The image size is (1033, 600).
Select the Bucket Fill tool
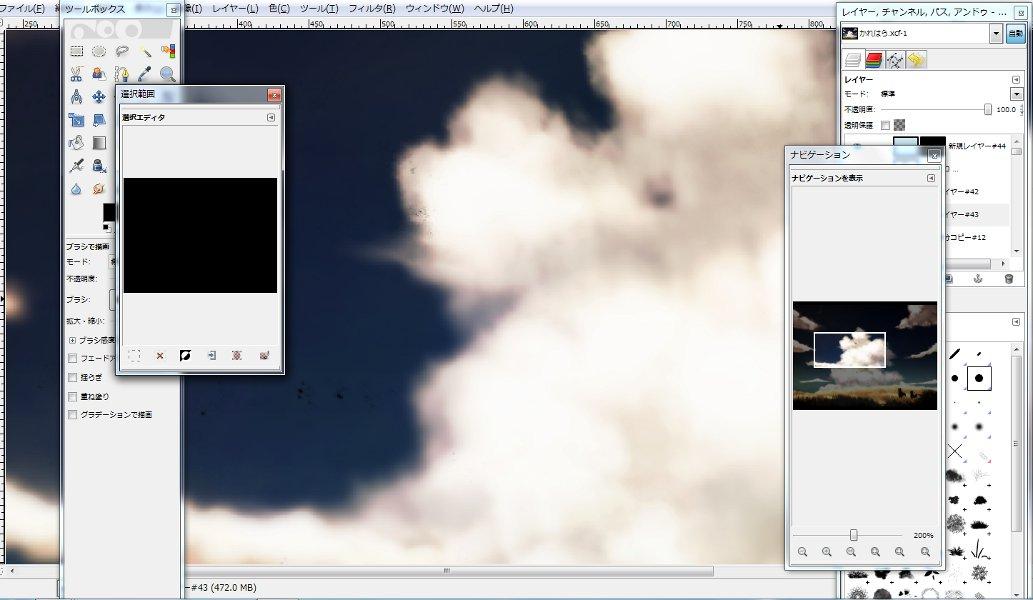click(76, 143)
